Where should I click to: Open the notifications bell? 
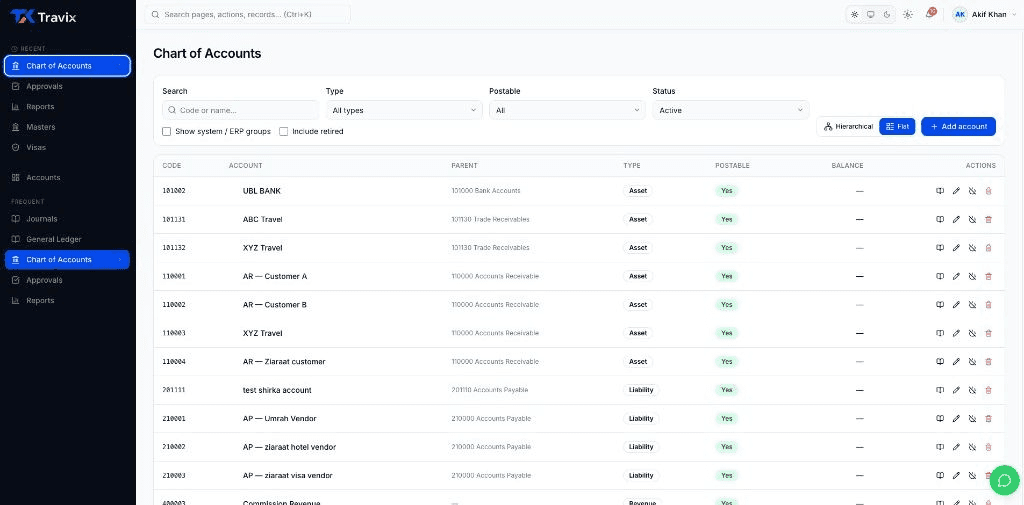(x=929, y=14)
